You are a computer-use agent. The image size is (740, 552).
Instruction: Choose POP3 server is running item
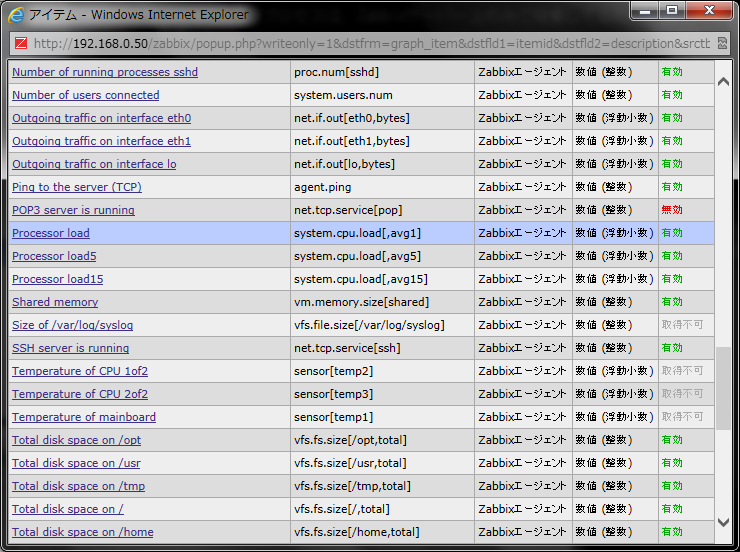[x=73, y=210]
